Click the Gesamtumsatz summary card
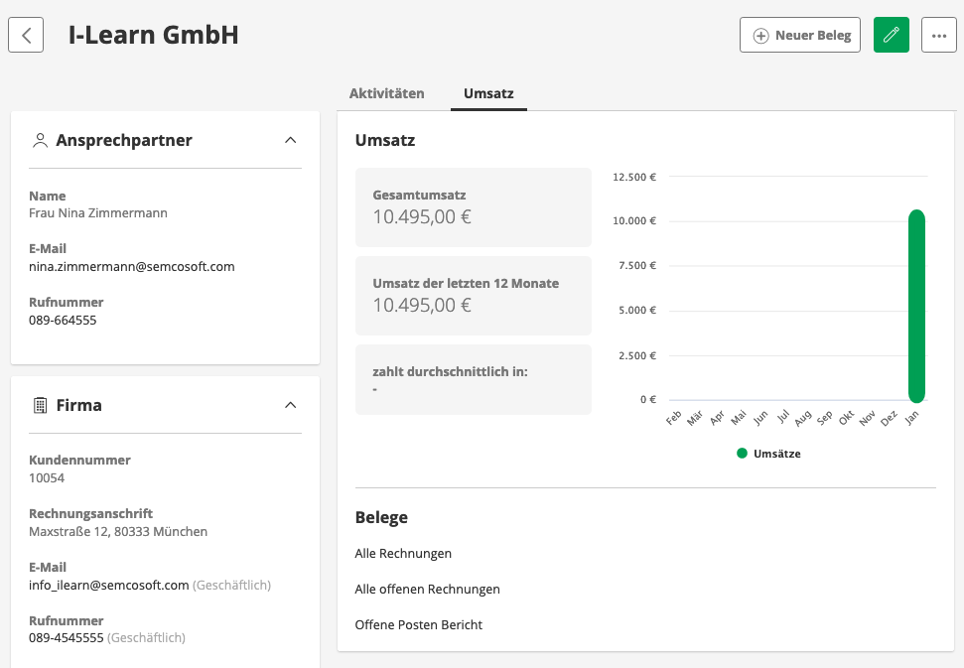Image resolution: width=964 pixels, height=668 pixels. [x=473, y=207]
